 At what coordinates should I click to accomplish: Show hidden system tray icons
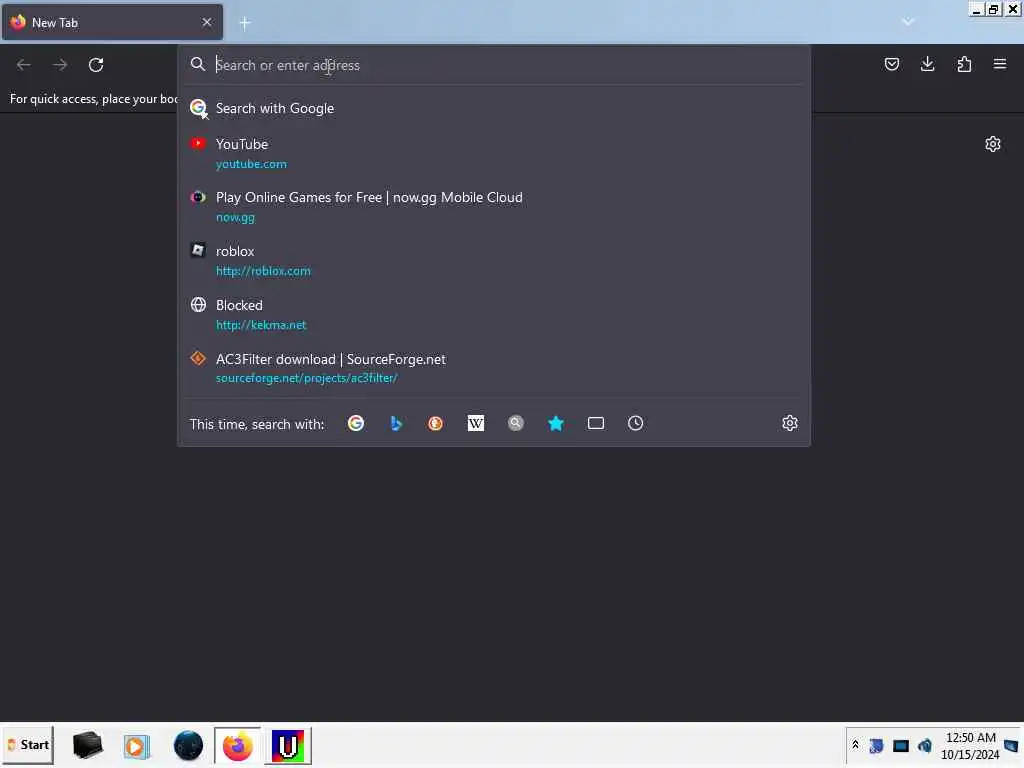[855, 745]
